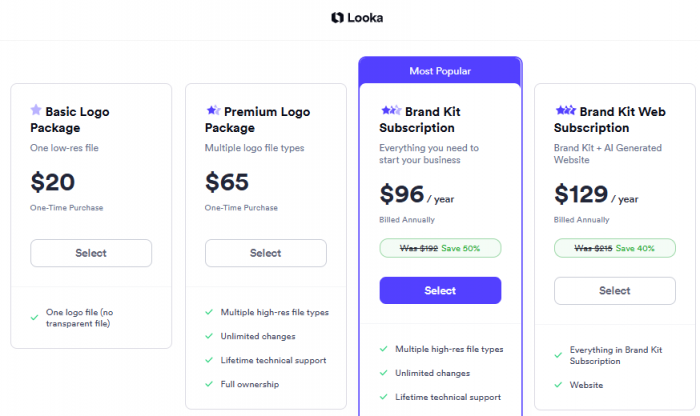Click the single star icon beside Basic Logo Package
Screen dimensions: 700x416
click(x=36, y=110)
